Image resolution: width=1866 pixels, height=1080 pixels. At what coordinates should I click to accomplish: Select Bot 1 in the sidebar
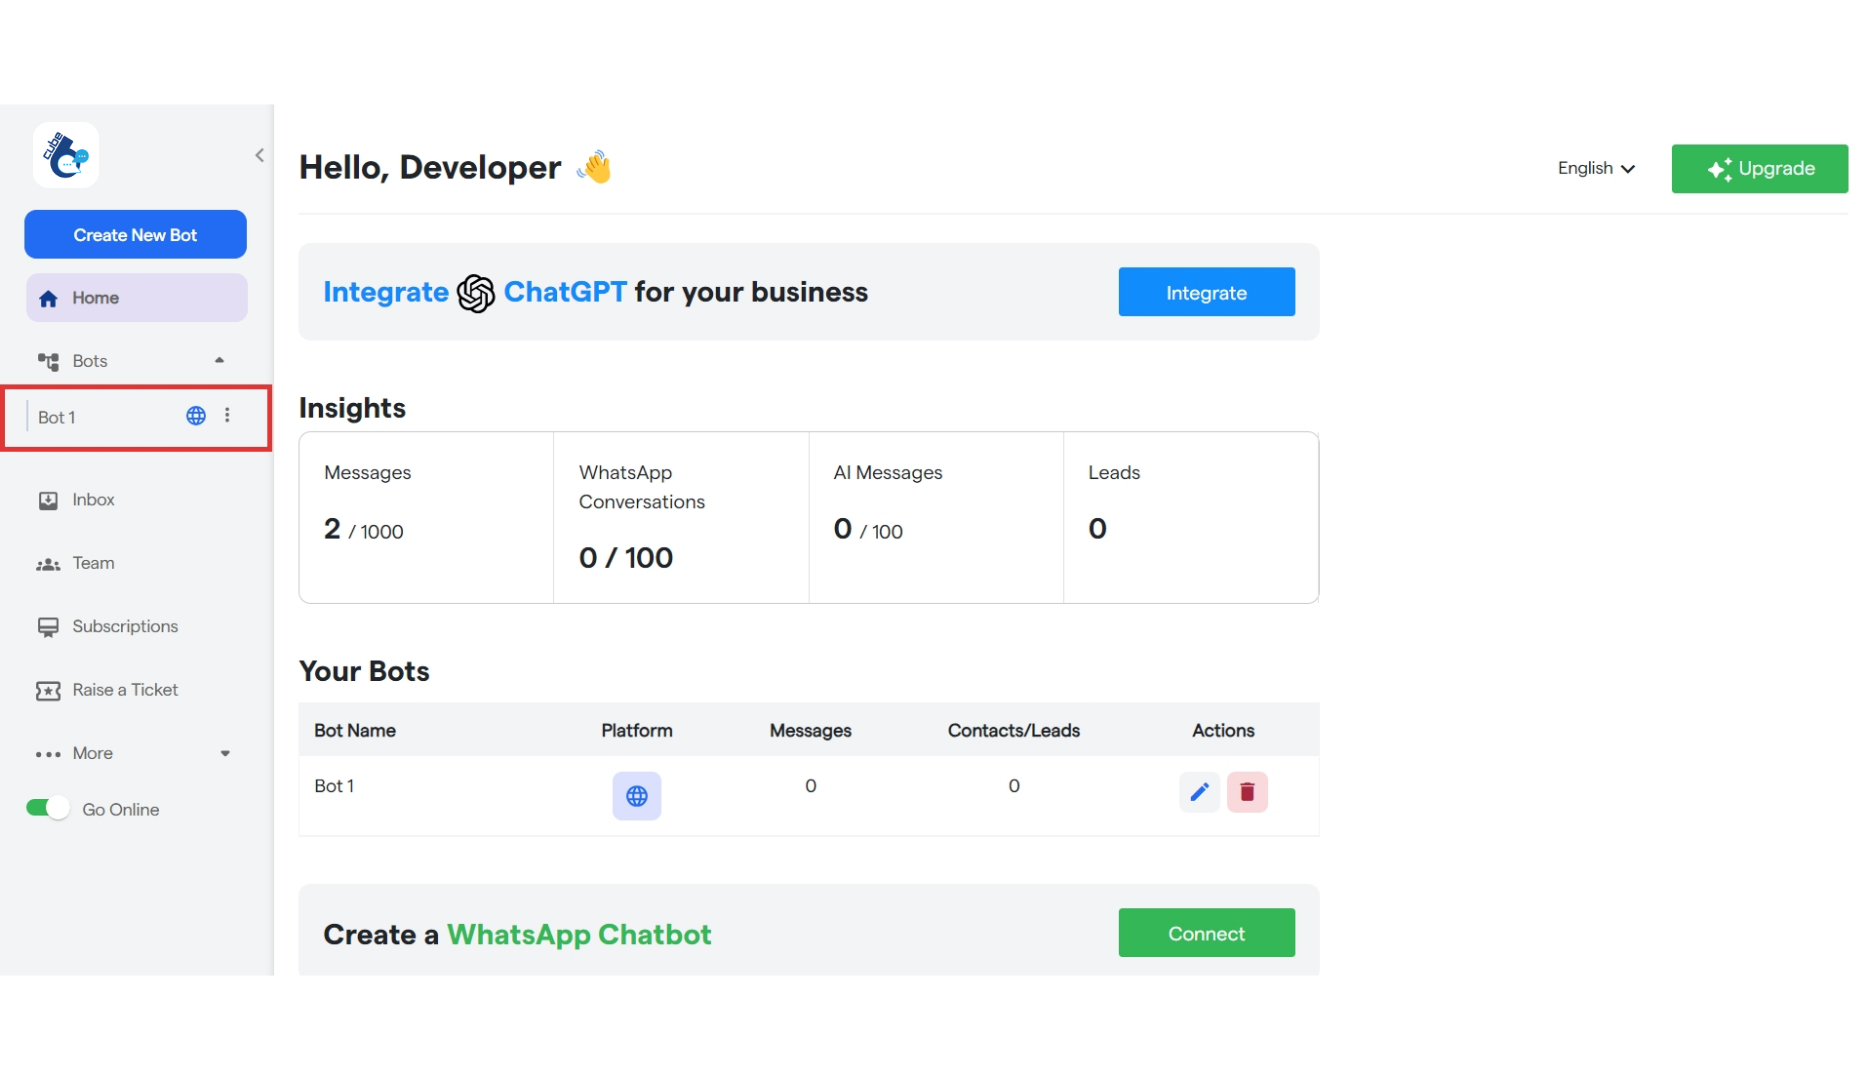coord(57,417)
